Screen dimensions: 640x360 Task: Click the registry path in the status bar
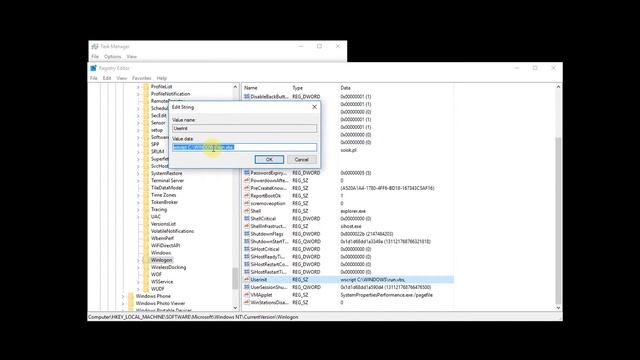pyautogui.click(x=193, y=317)
